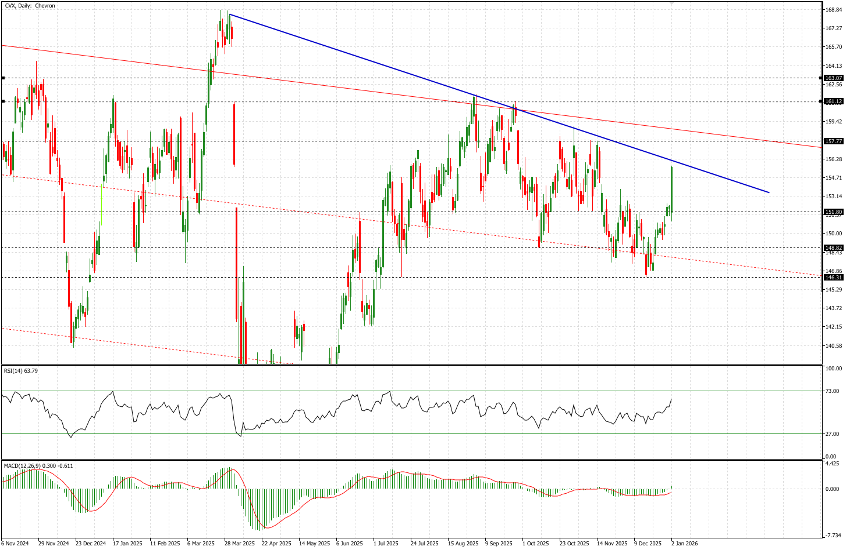Select the 148.82 price level tag
The image size is (850, 550).
834,247
